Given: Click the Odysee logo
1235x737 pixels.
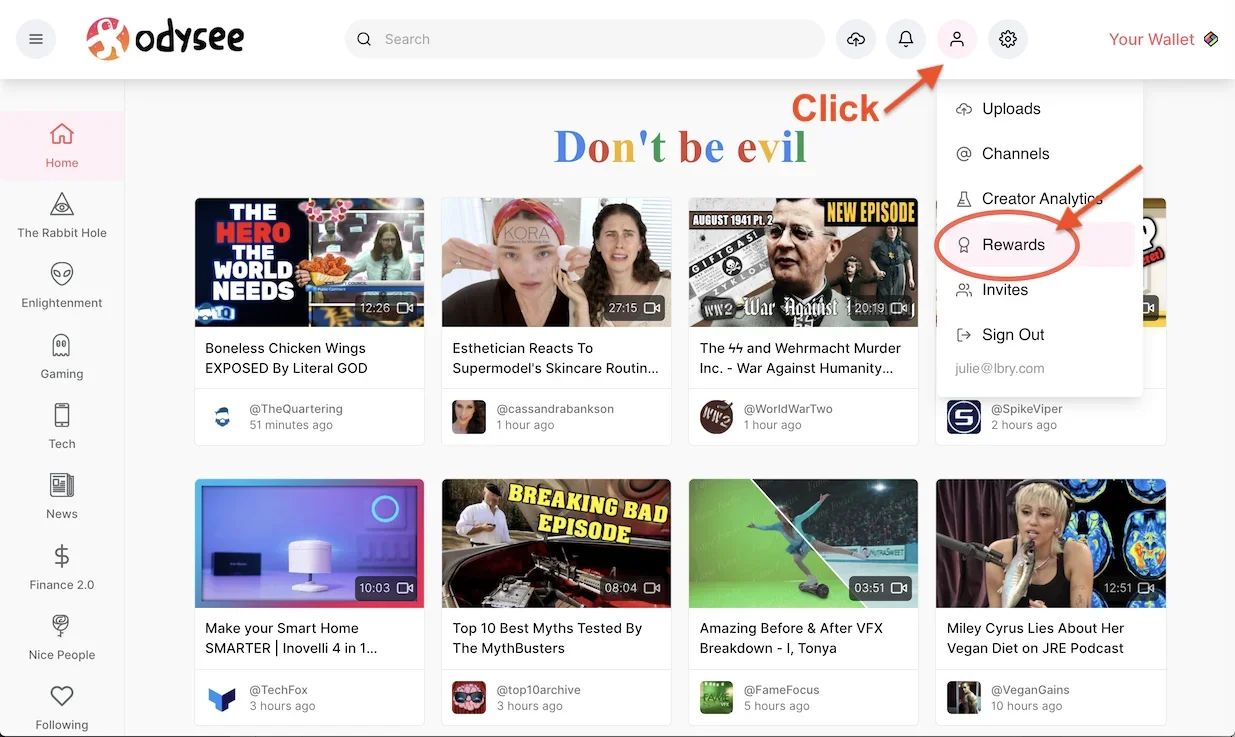Looking at the screenshot, I should point(165,39).
